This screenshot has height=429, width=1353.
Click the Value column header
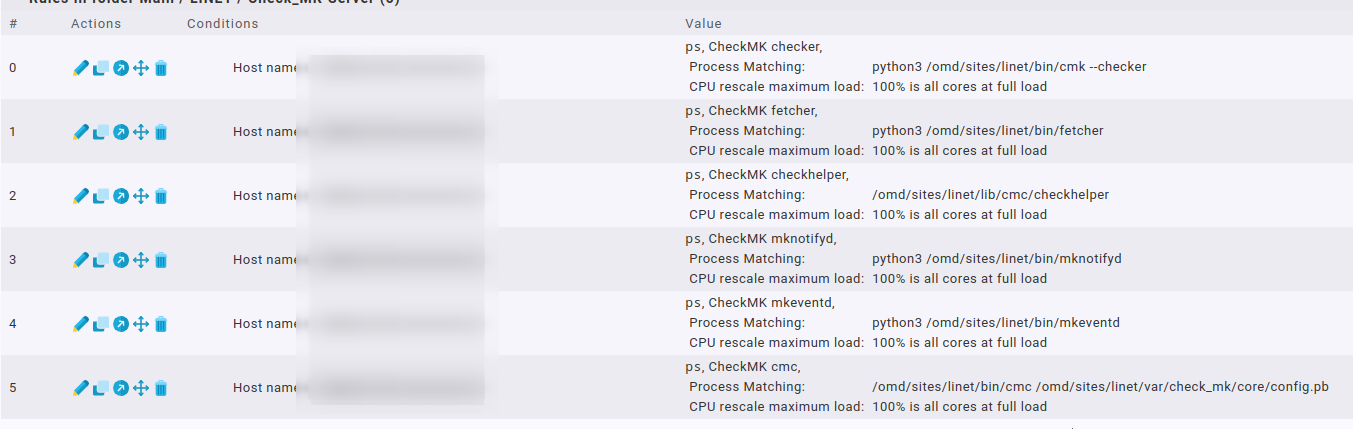point(703,23)
